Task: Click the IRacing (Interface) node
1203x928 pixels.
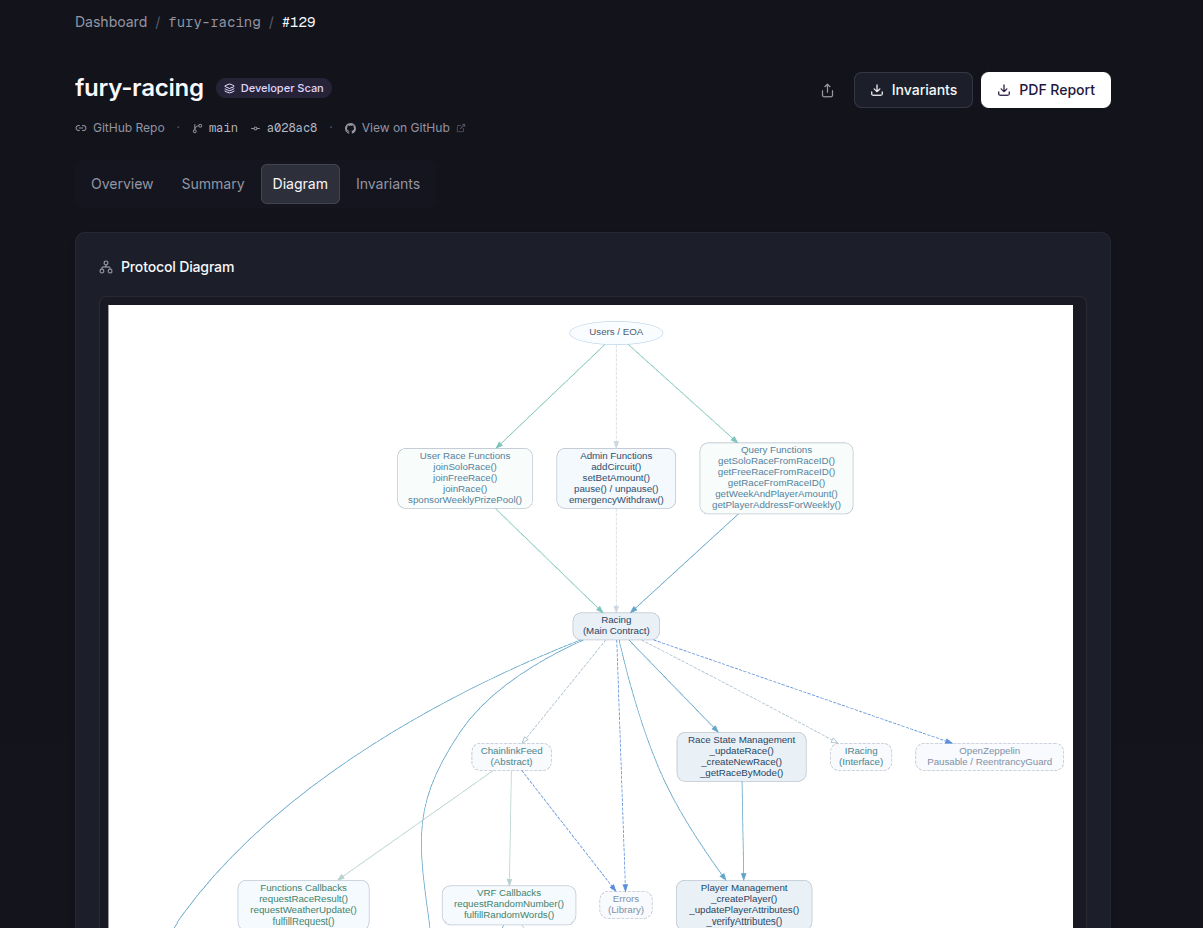Action: 860,757
